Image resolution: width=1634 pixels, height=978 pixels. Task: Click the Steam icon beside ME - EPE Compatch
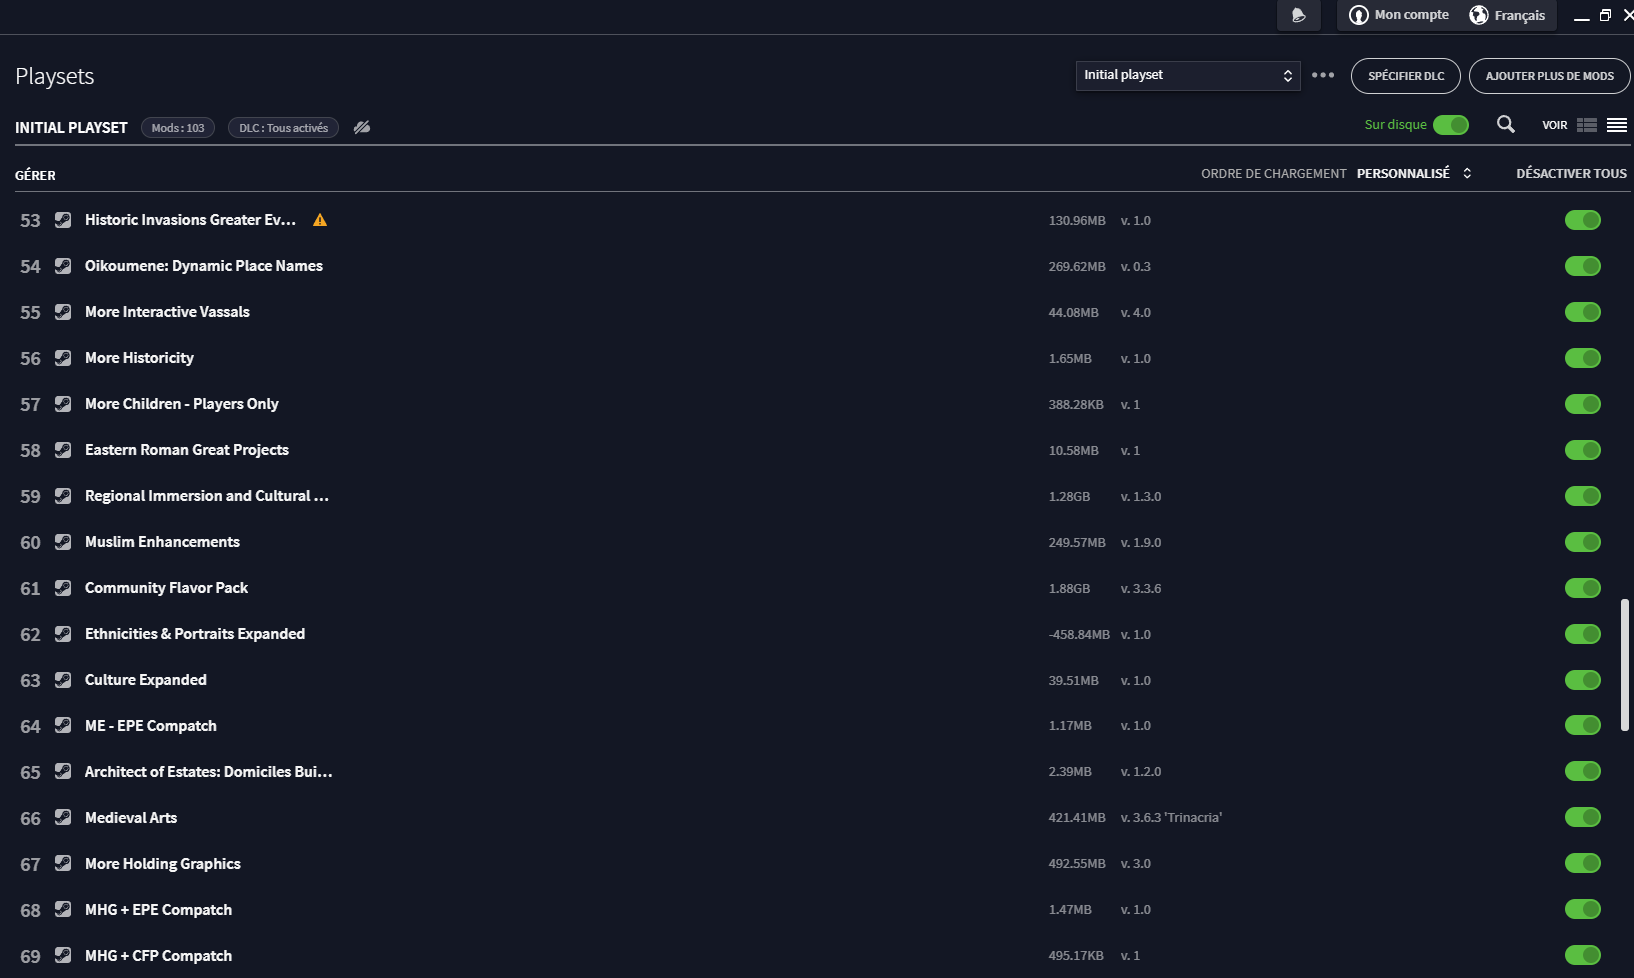click(63, 725)
